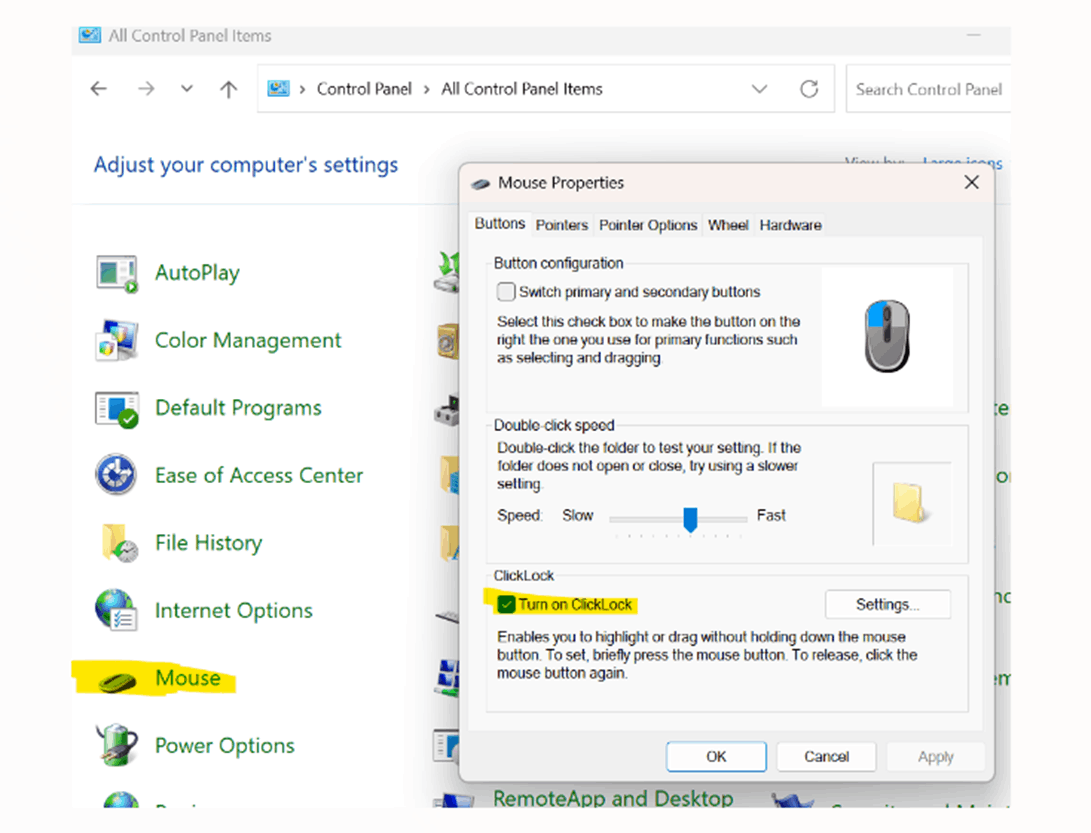Open the Mouse link
The width and height of the screenshot is (1091, 833).
188,678
